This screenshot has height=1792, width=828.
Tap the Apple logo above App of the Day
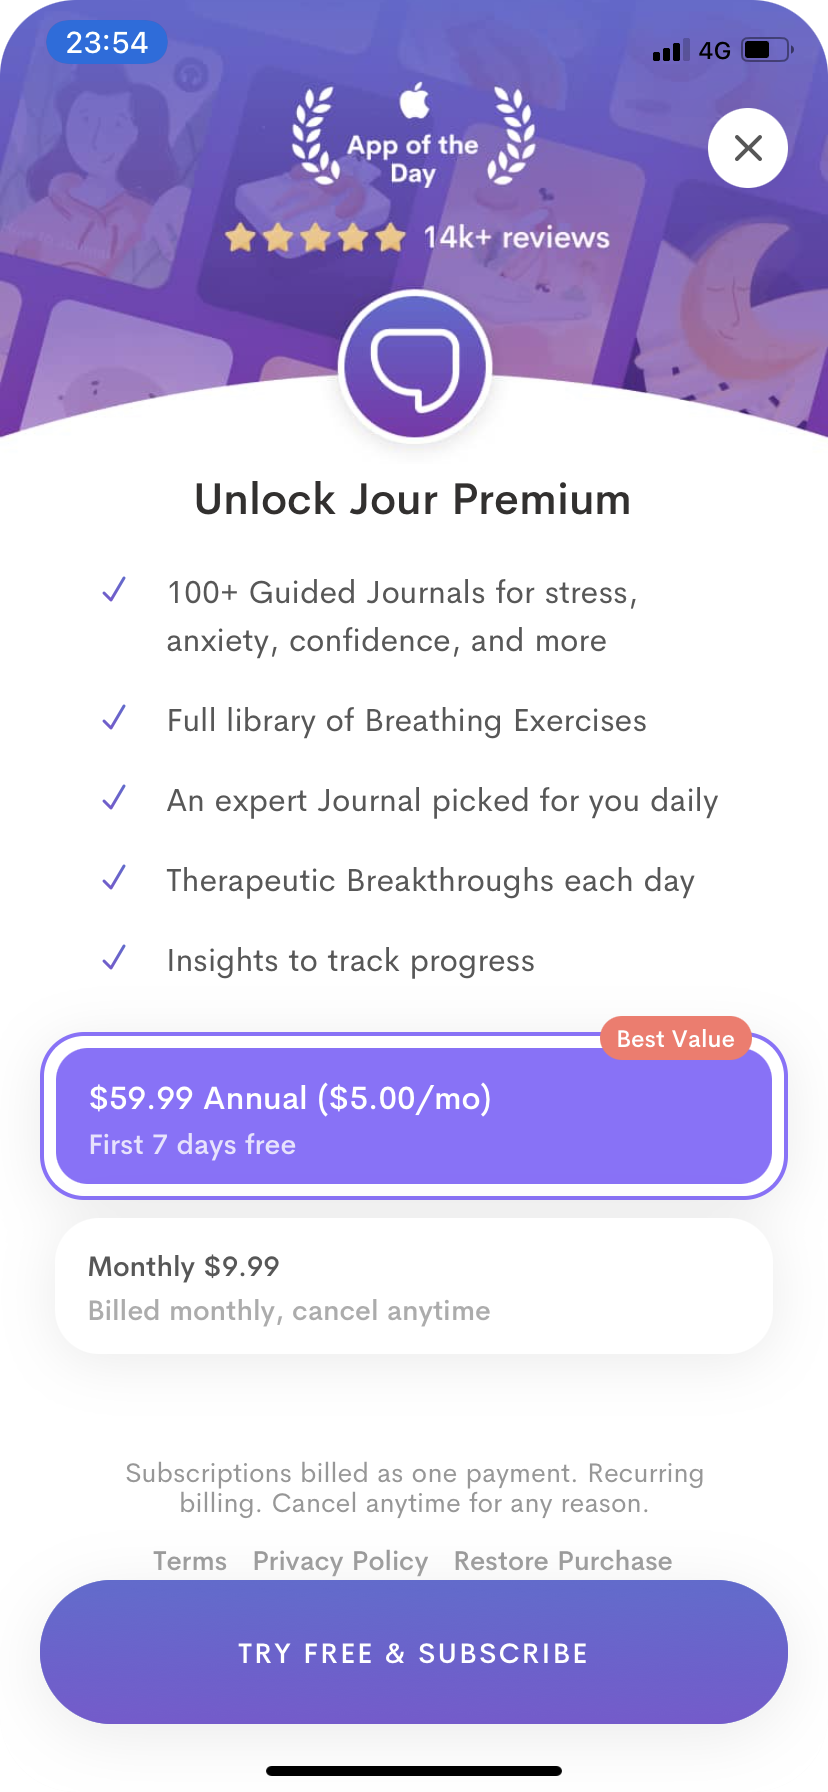414,101
